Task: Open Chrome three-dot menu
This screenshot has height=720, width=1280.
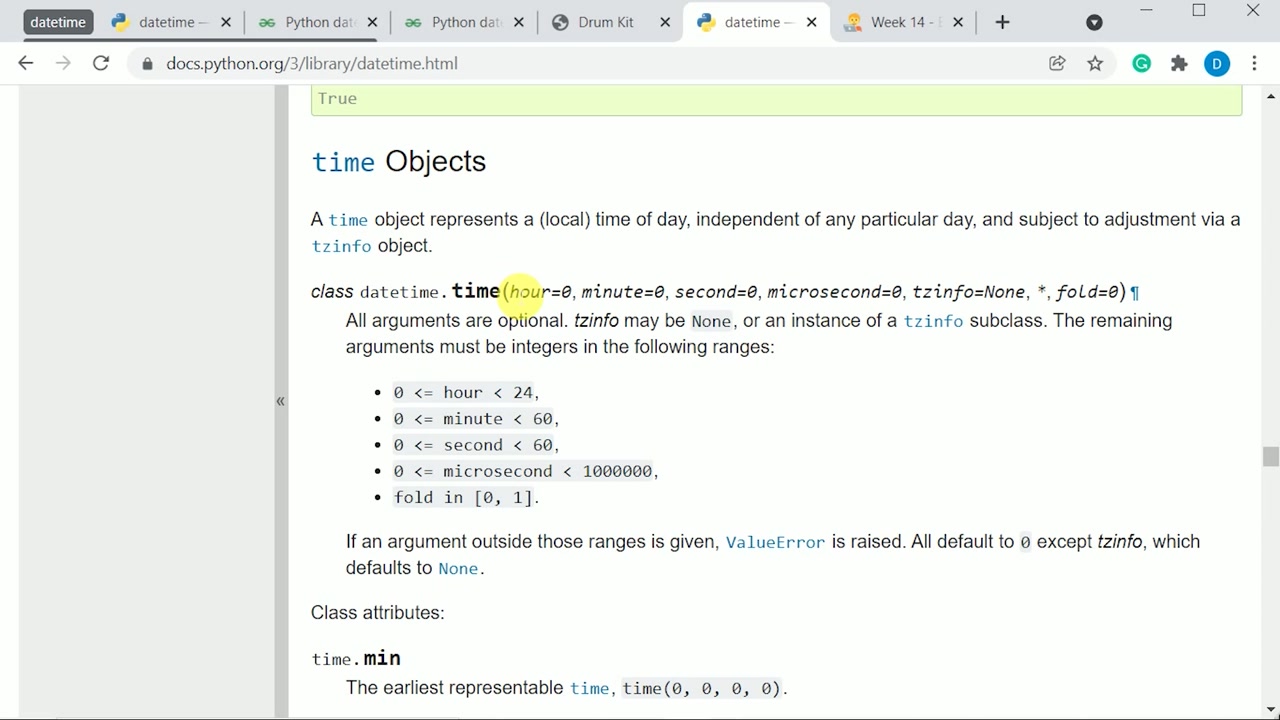Action: (1254, 64)
